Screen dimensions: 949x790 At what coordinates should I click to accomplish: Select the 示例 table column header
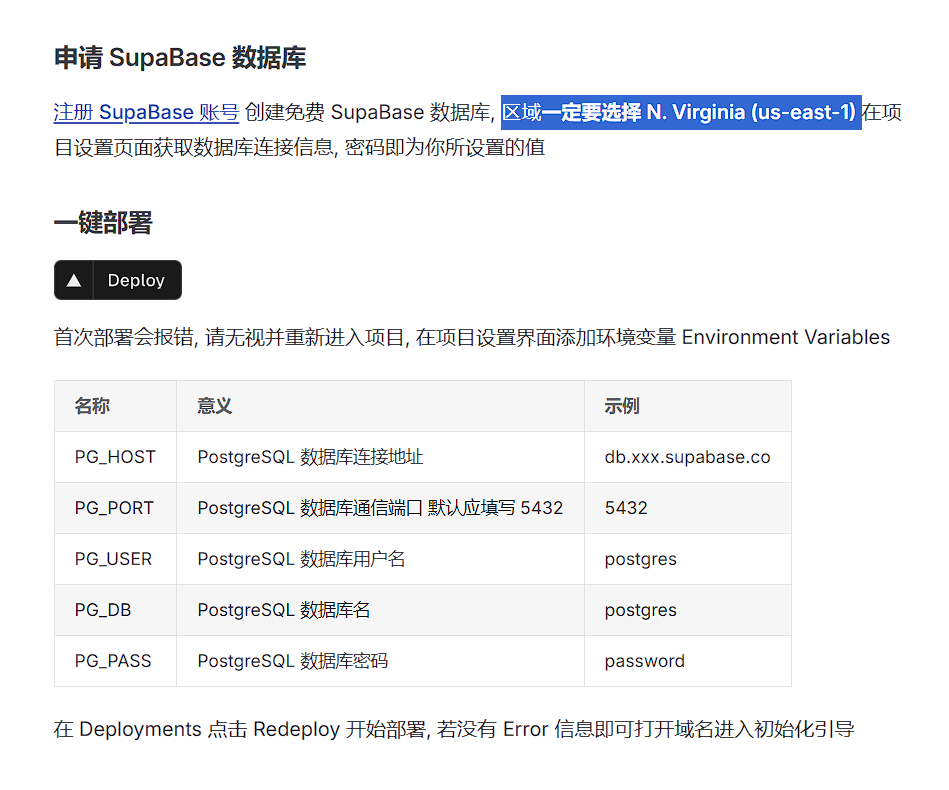tap(621, 406)
